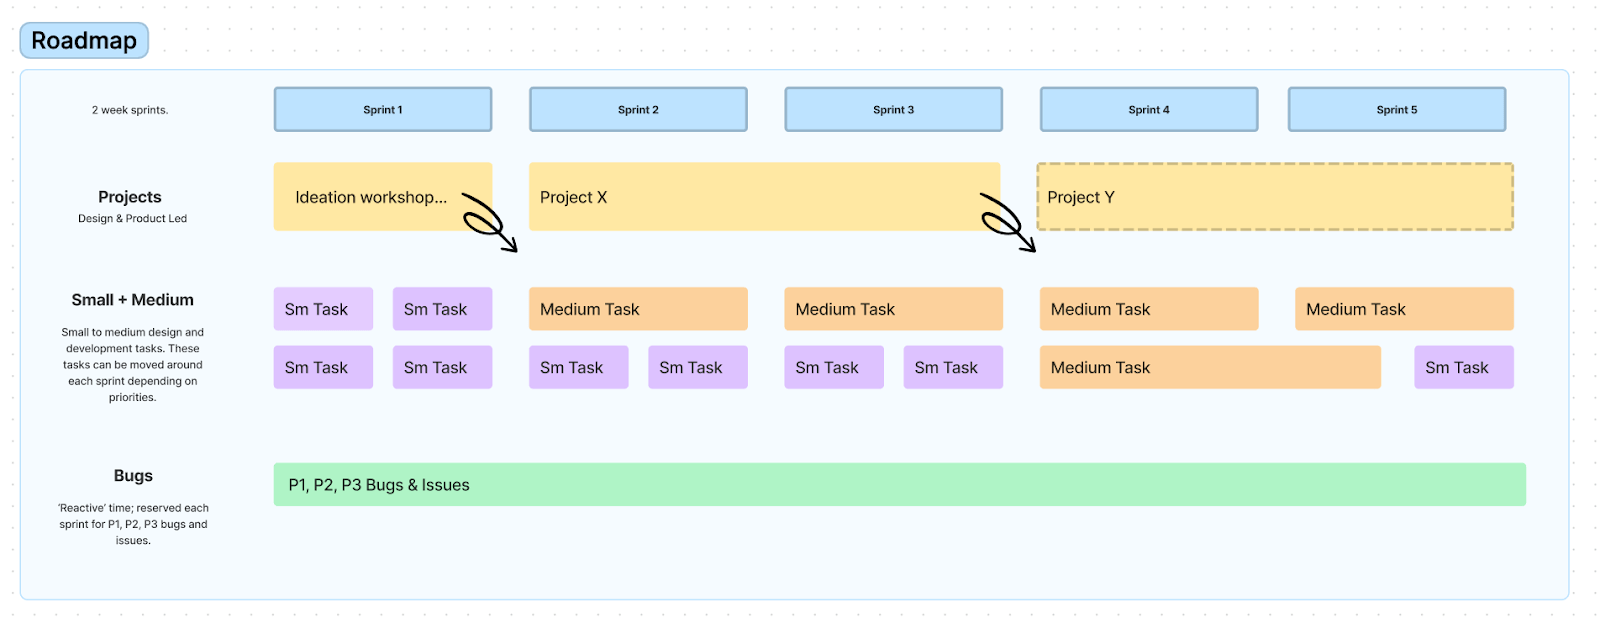This screenshot has width=1600, height=634.
Task: Click the Sm Task under Sprint 5
Action: coord(1463,367)
